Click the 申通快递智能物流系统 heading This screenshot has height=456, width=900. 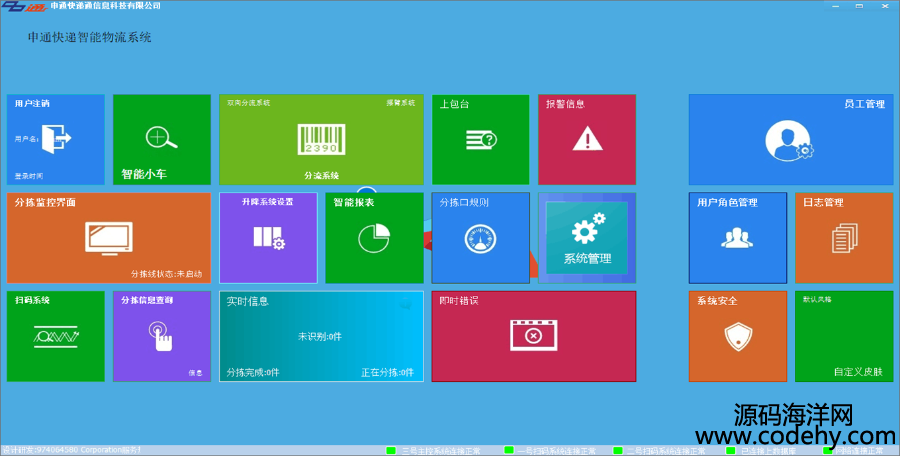coord(90,37)
